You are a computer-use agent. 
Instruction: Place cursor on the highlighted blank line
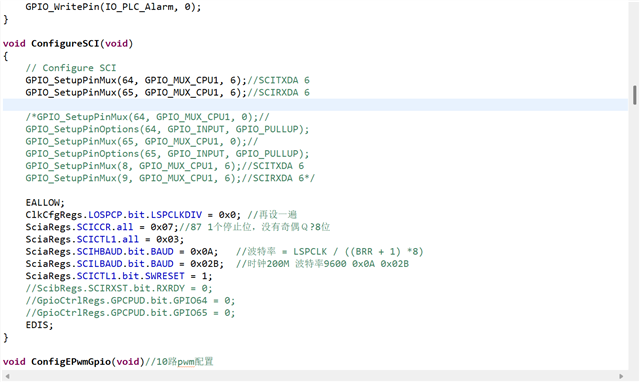pyautogui.click(x=315, y=105)
